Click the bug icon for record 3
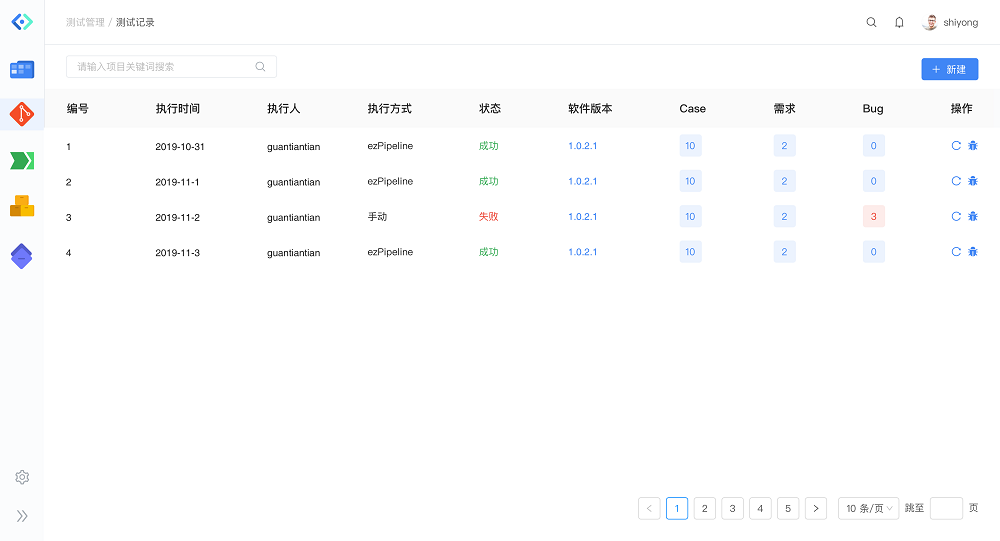 (973, 217)
